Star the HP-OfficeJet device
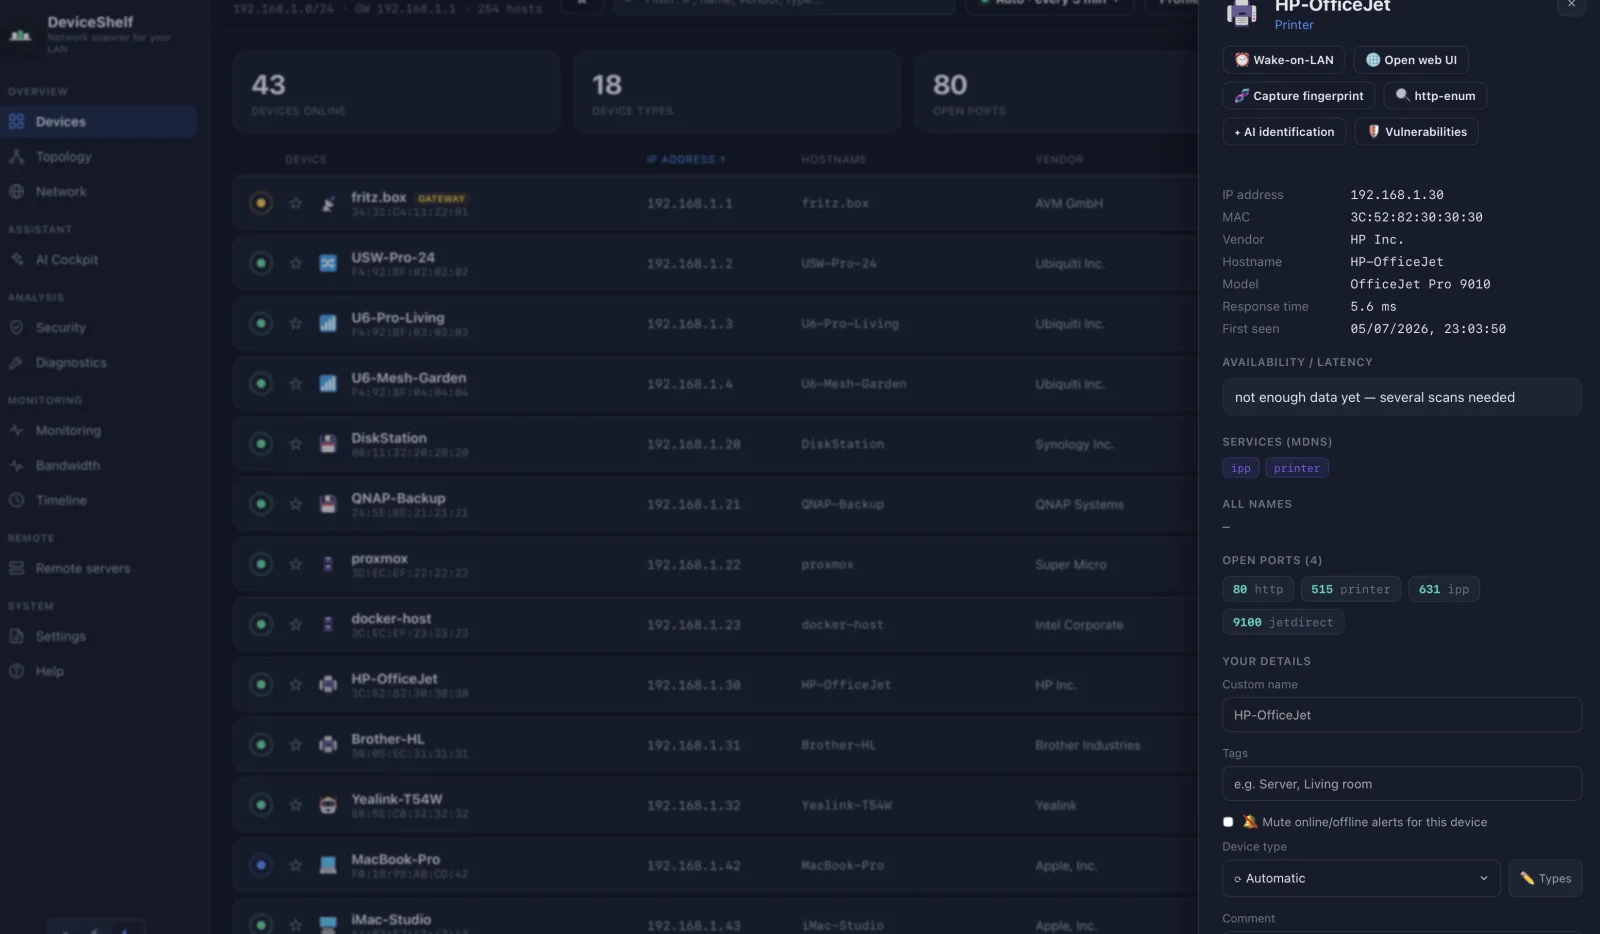Image resolution: width=1600 pixels, height=934 pixels. [x=296, y=685]
